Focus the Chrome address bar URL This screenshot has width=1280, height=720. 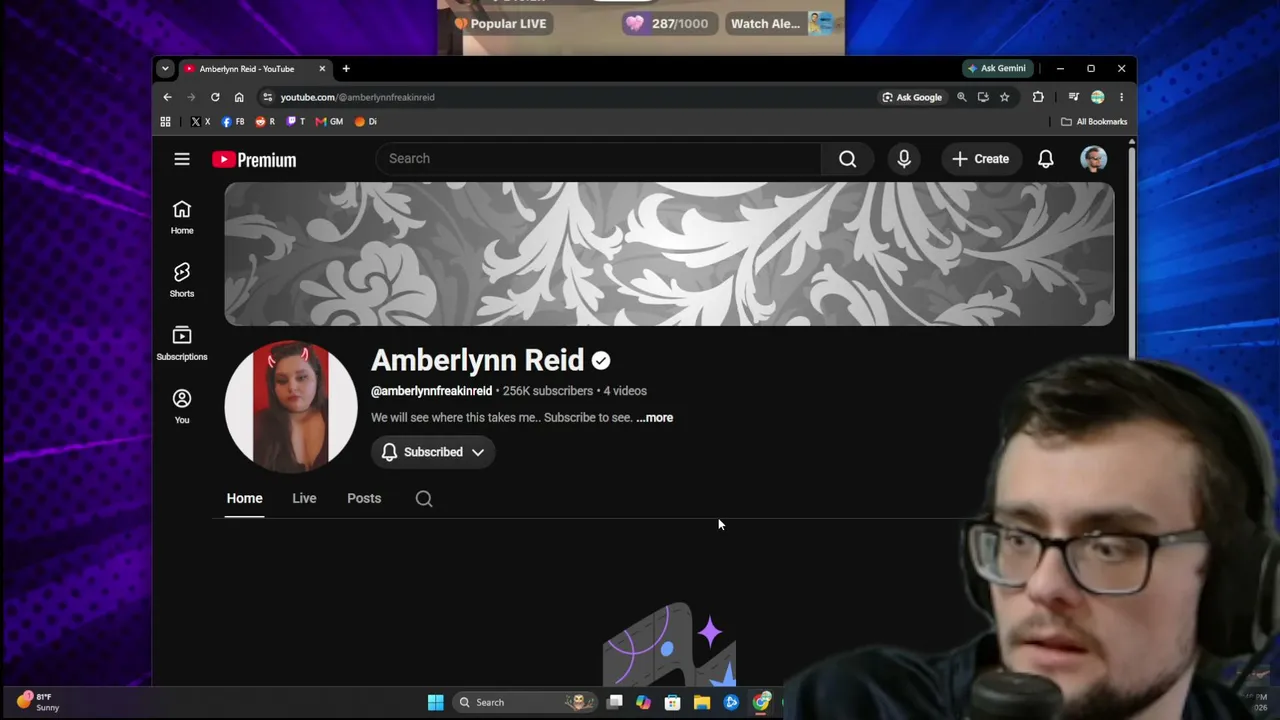(357, 97)
